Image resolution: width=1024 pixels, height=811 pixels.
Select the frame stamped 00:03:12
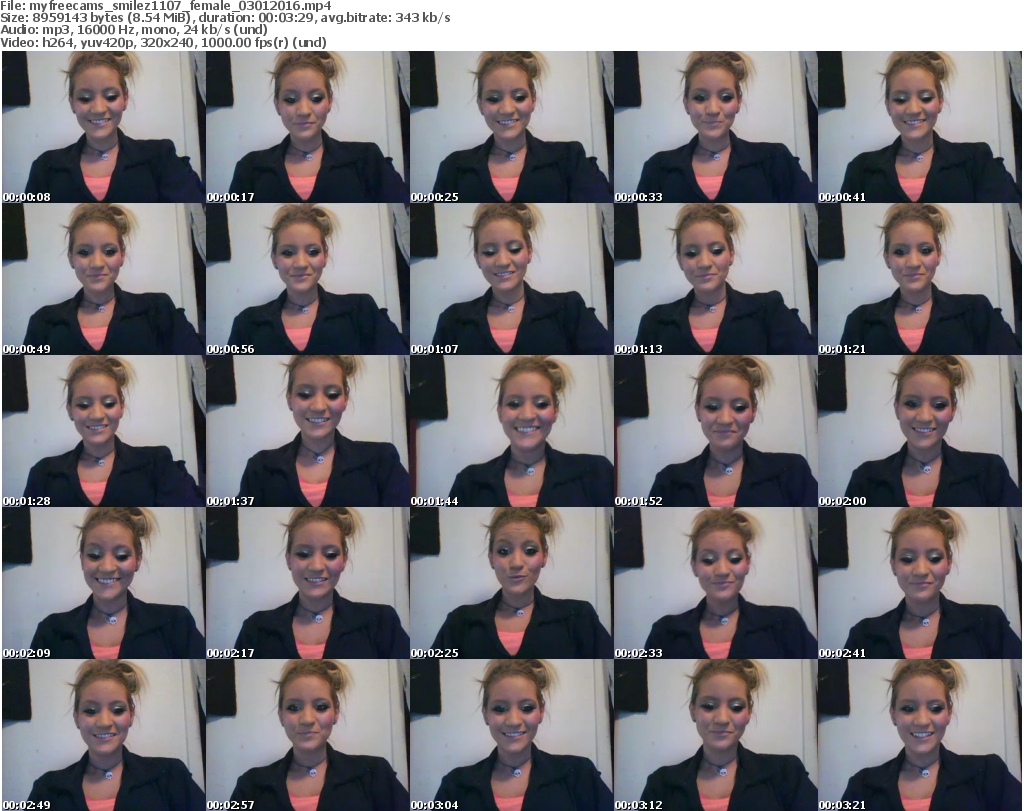(x=715, y=735)
